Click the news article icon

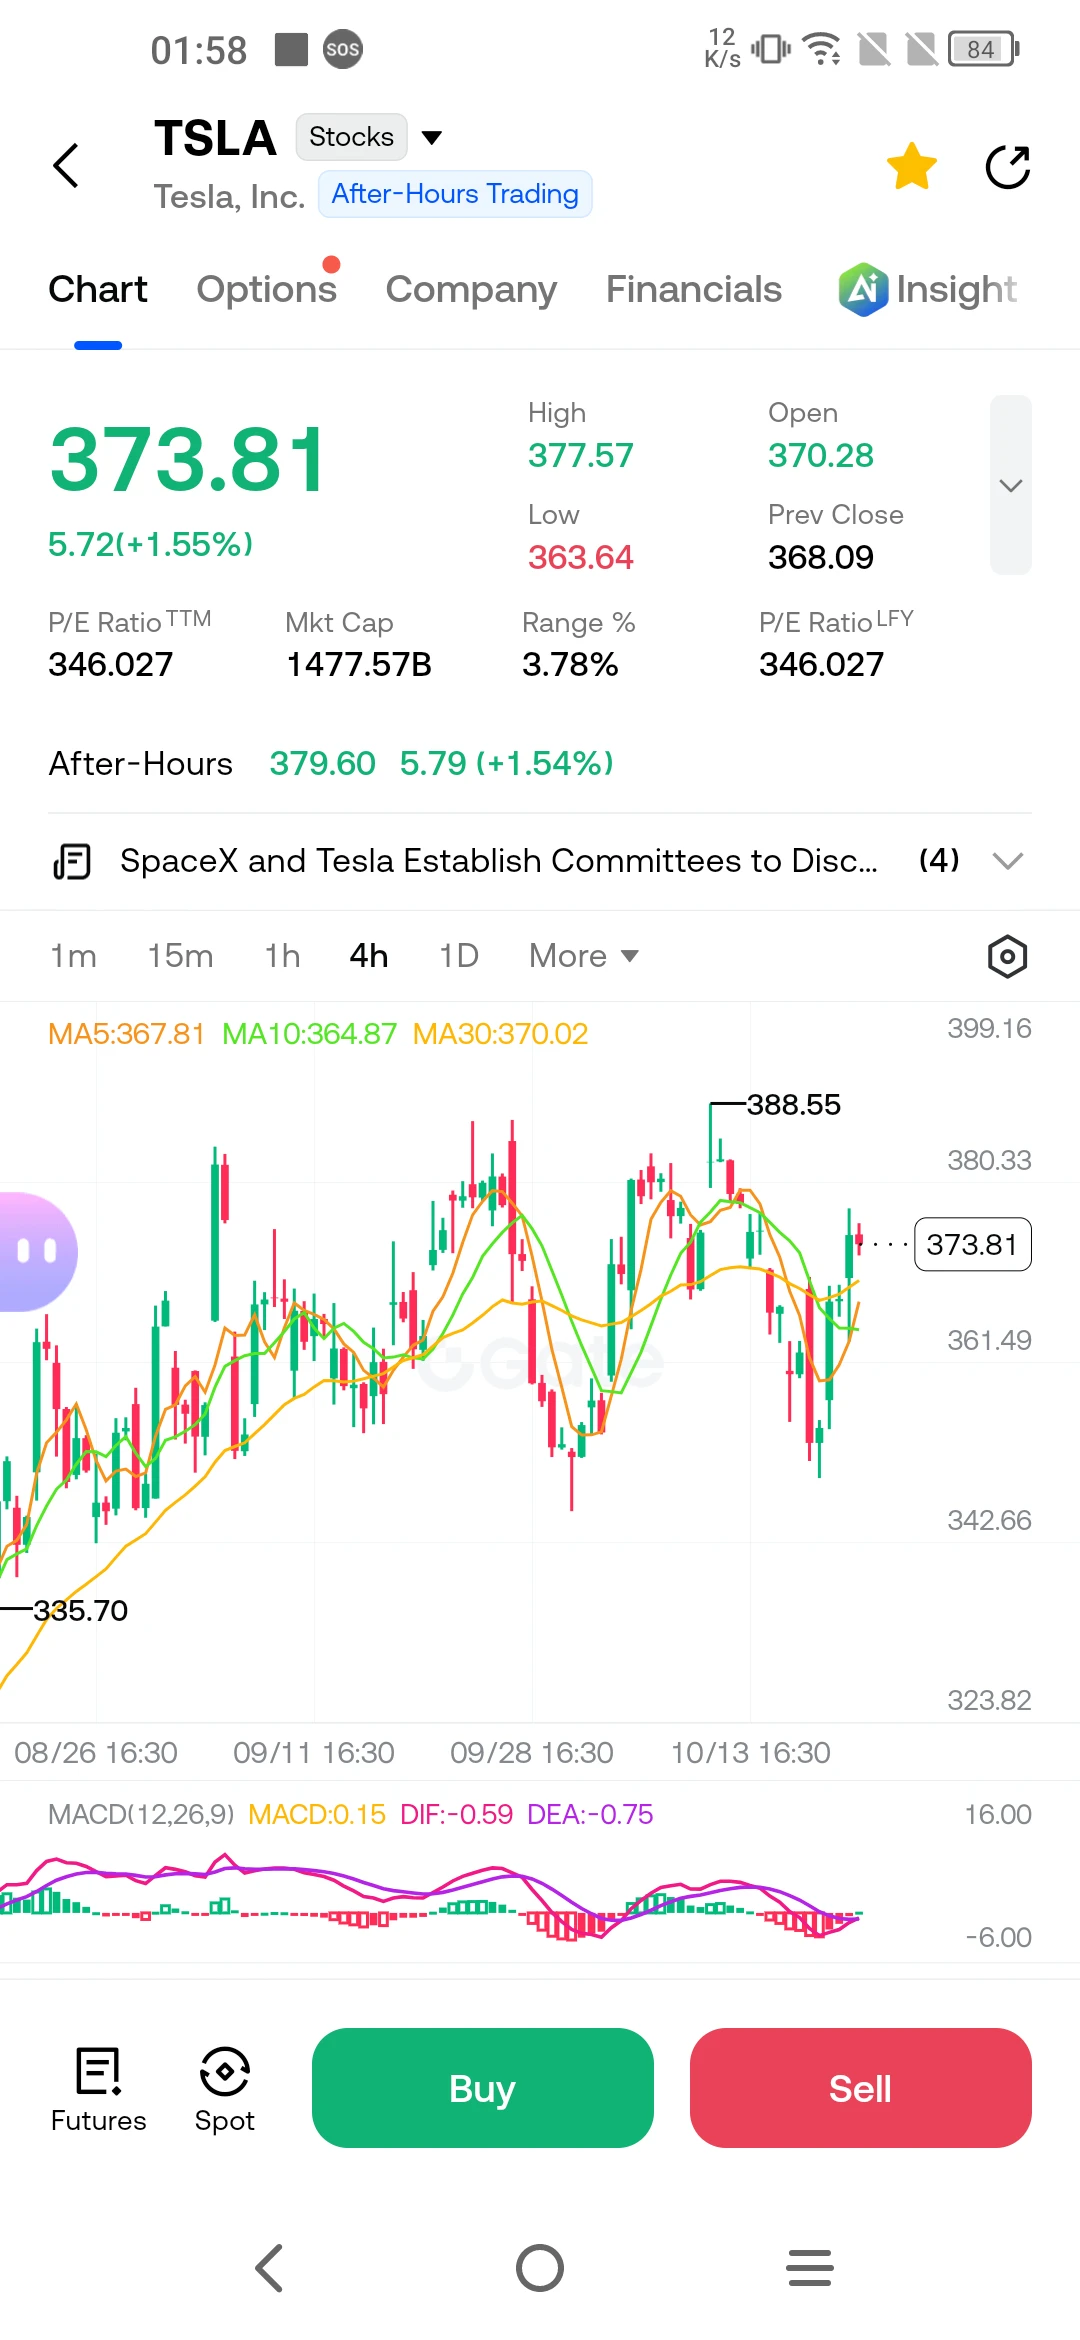coord(72,861)
